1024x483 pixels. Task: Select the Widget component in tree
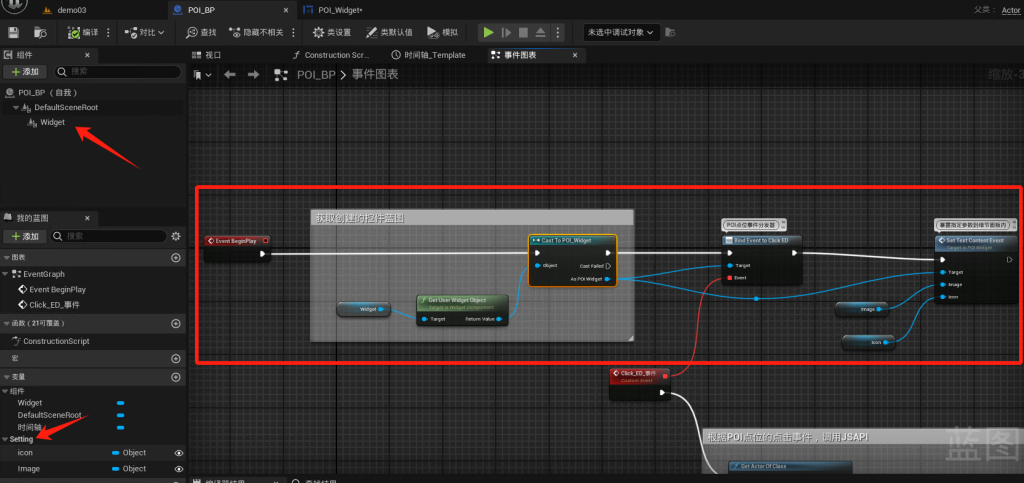[x=52, y=122]
